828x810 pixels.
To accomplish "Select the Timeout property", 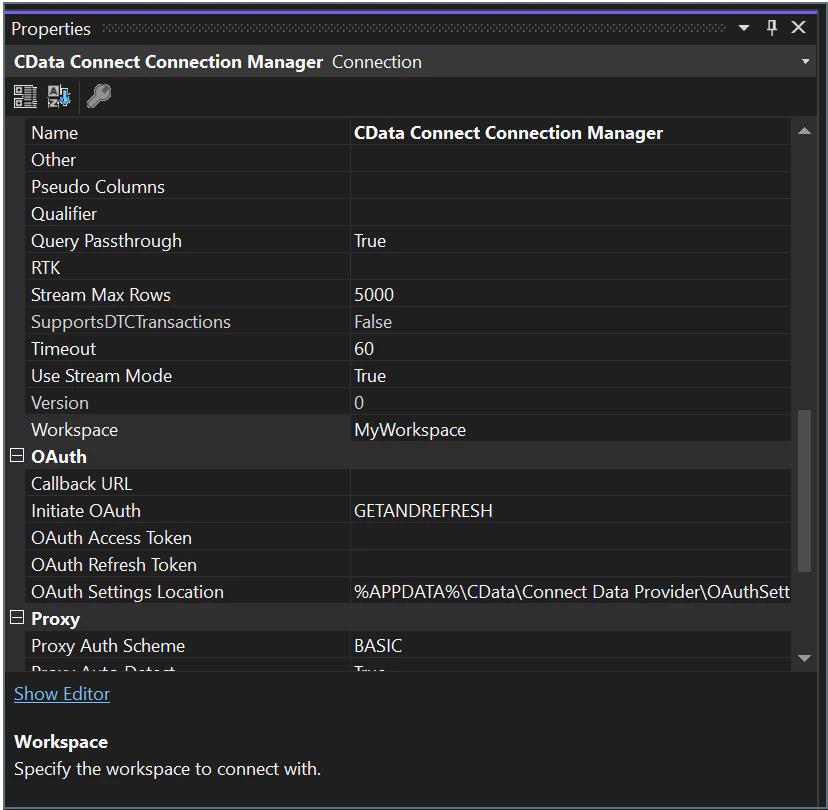I will coord(187,349).
